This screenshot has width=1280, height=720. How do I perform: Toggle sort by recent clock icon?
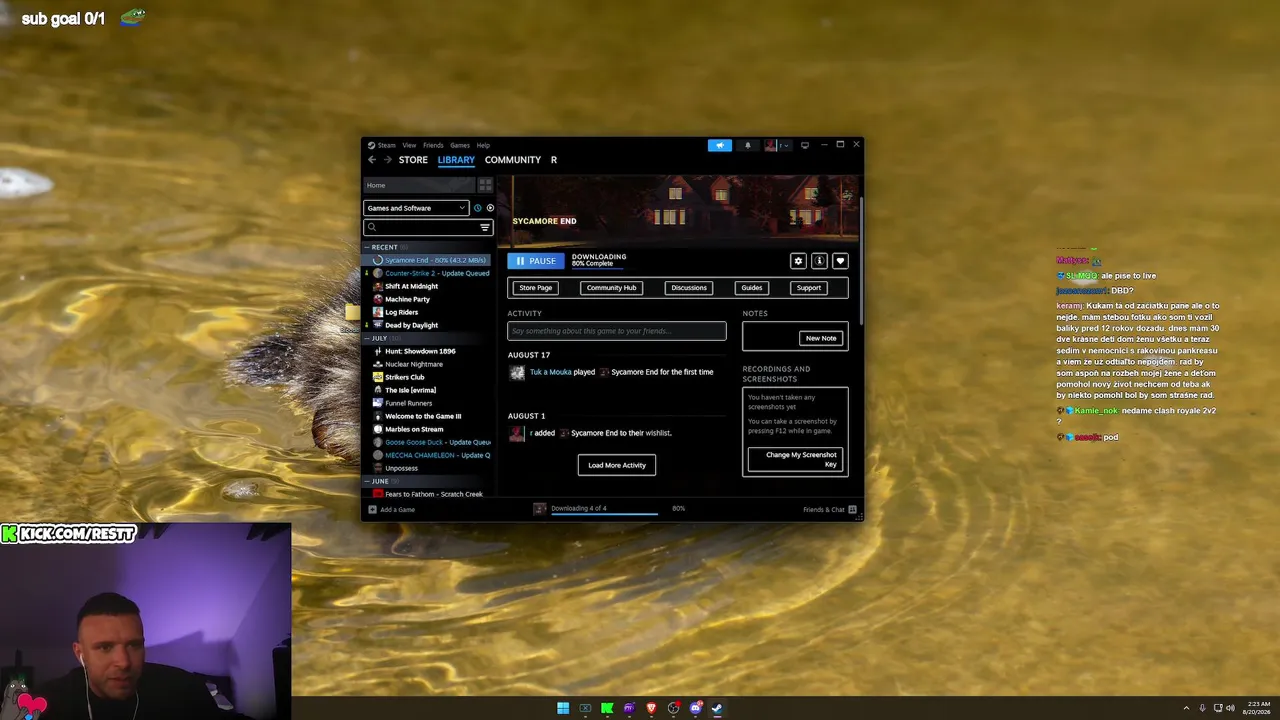[x=478, y=208]
